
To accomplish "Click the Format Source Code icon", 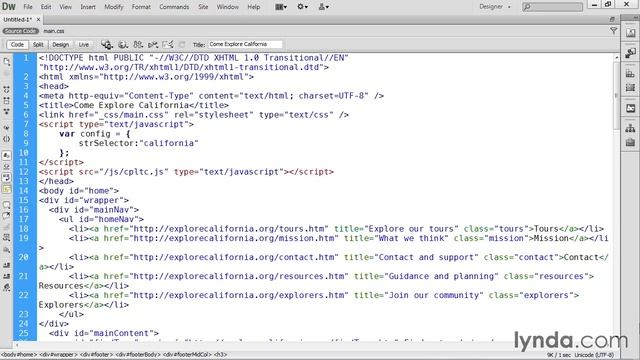I will 7,287.
